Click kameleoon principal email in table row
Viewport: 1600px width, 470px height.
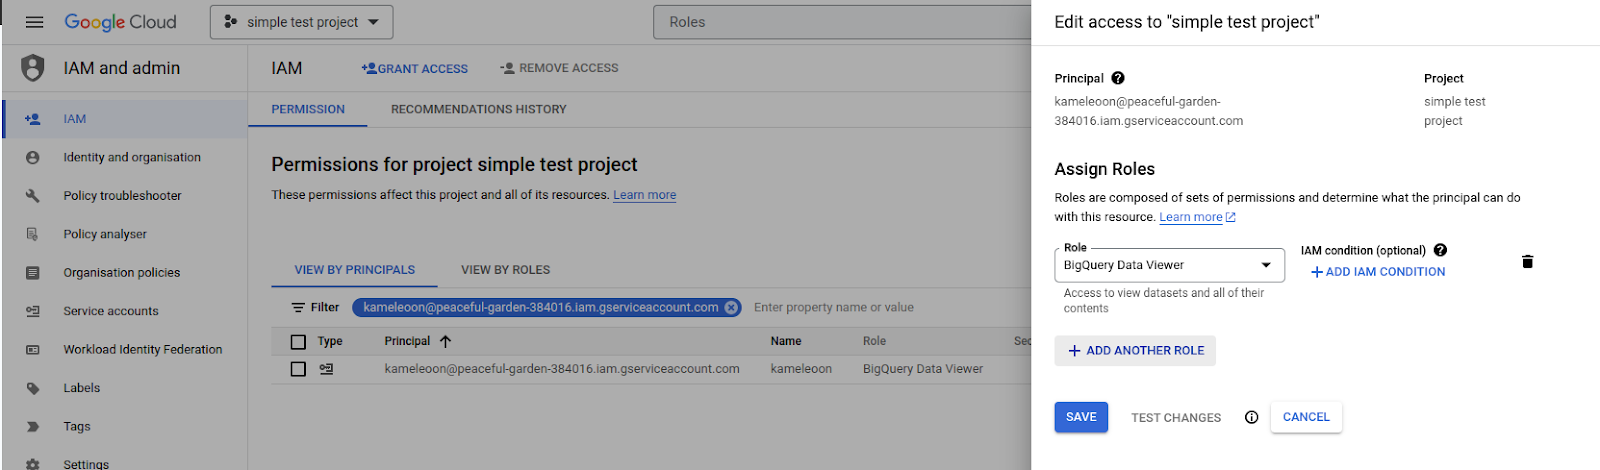point(562,369)
